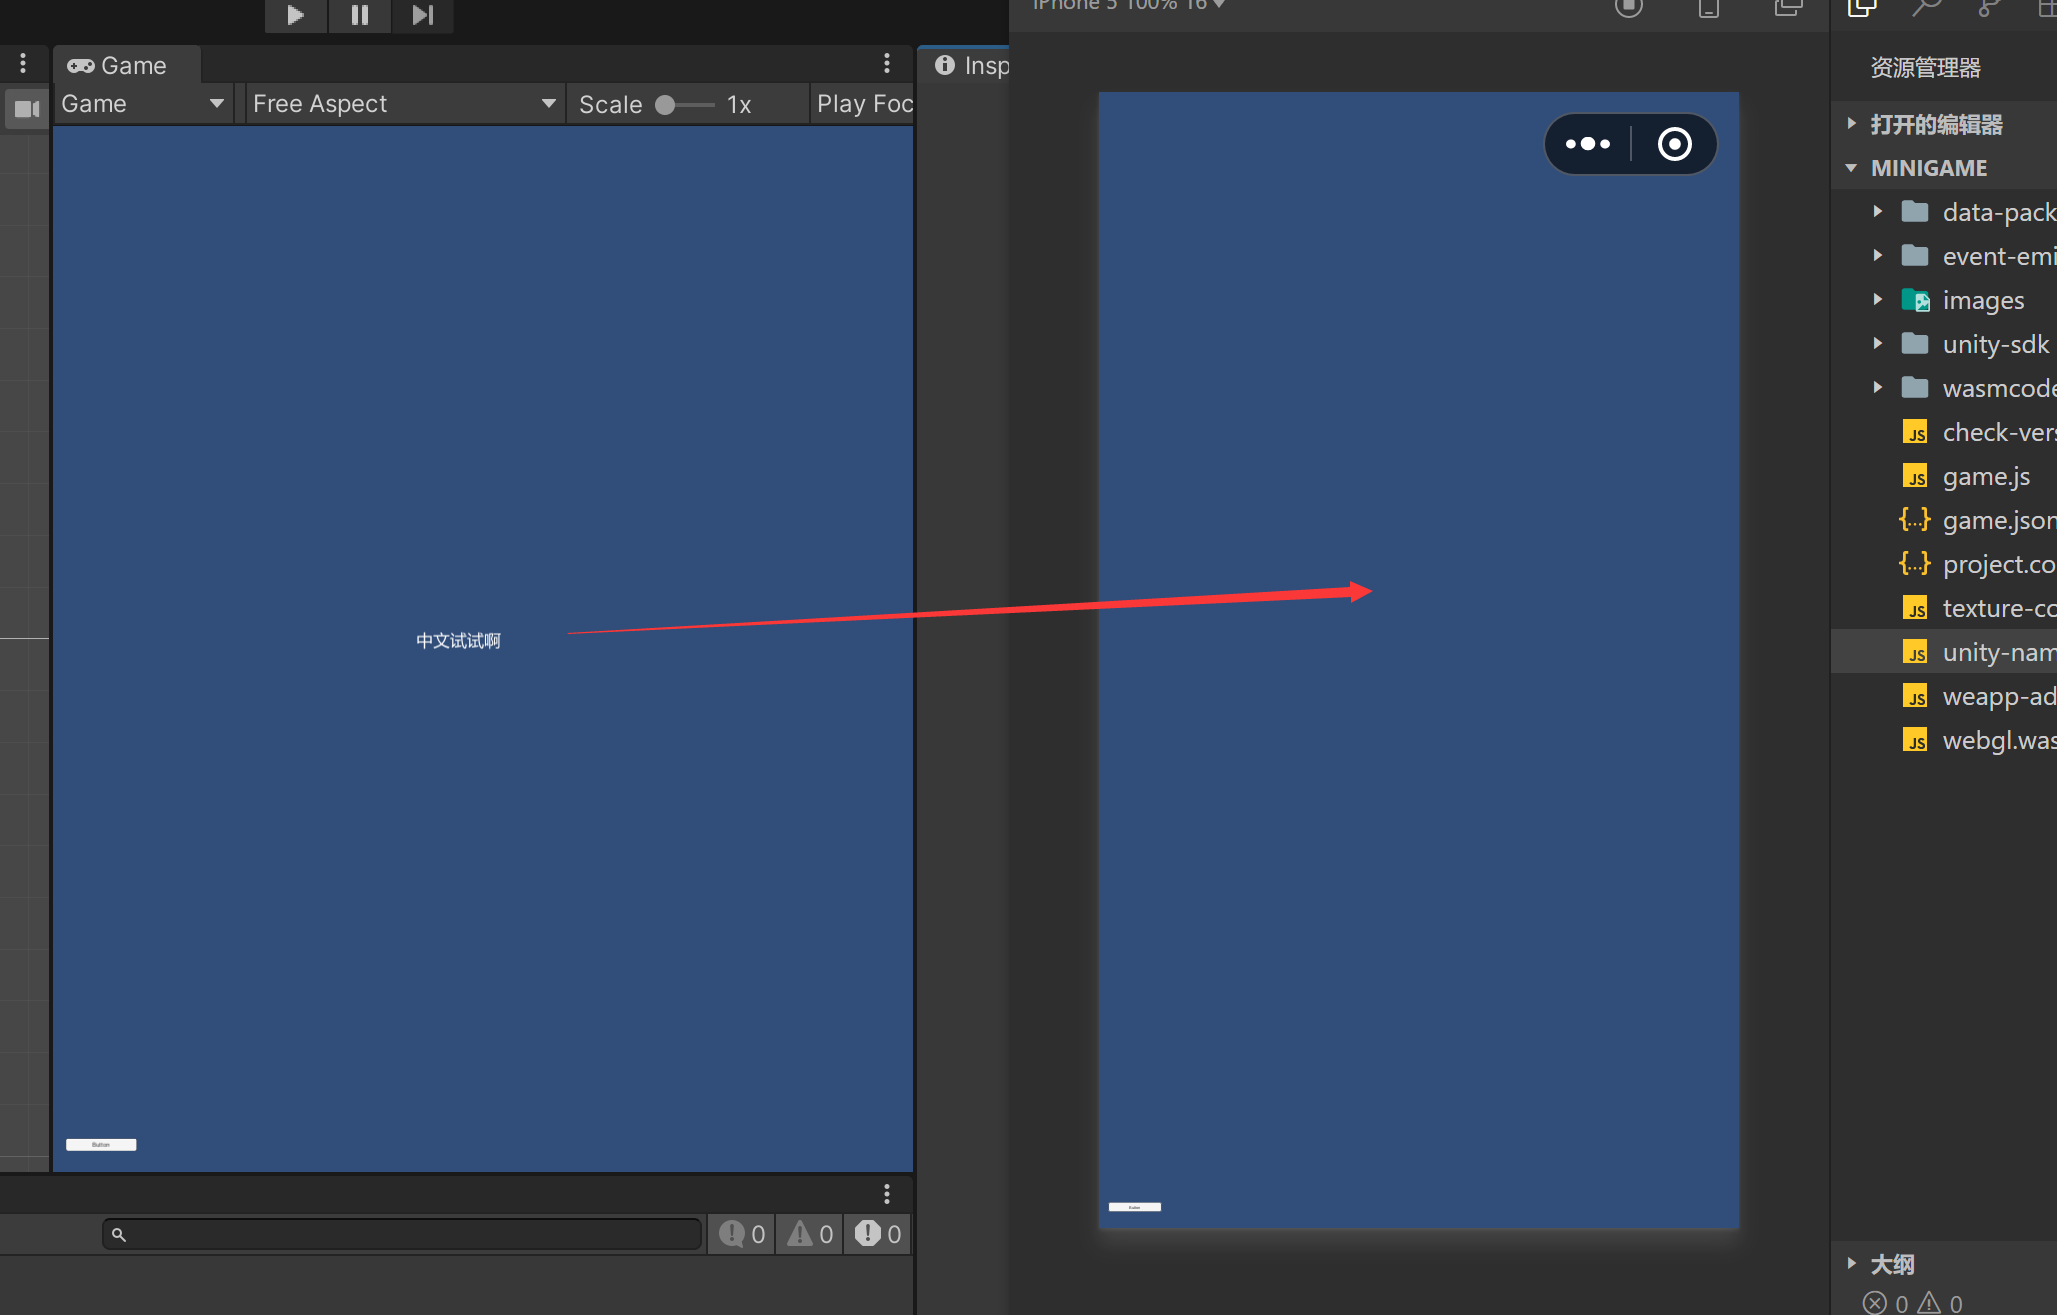Image resolution: width=2057 pixels, height=1315 pixels.
Task: Click the Scale slider handle
Action: [665, 105]
